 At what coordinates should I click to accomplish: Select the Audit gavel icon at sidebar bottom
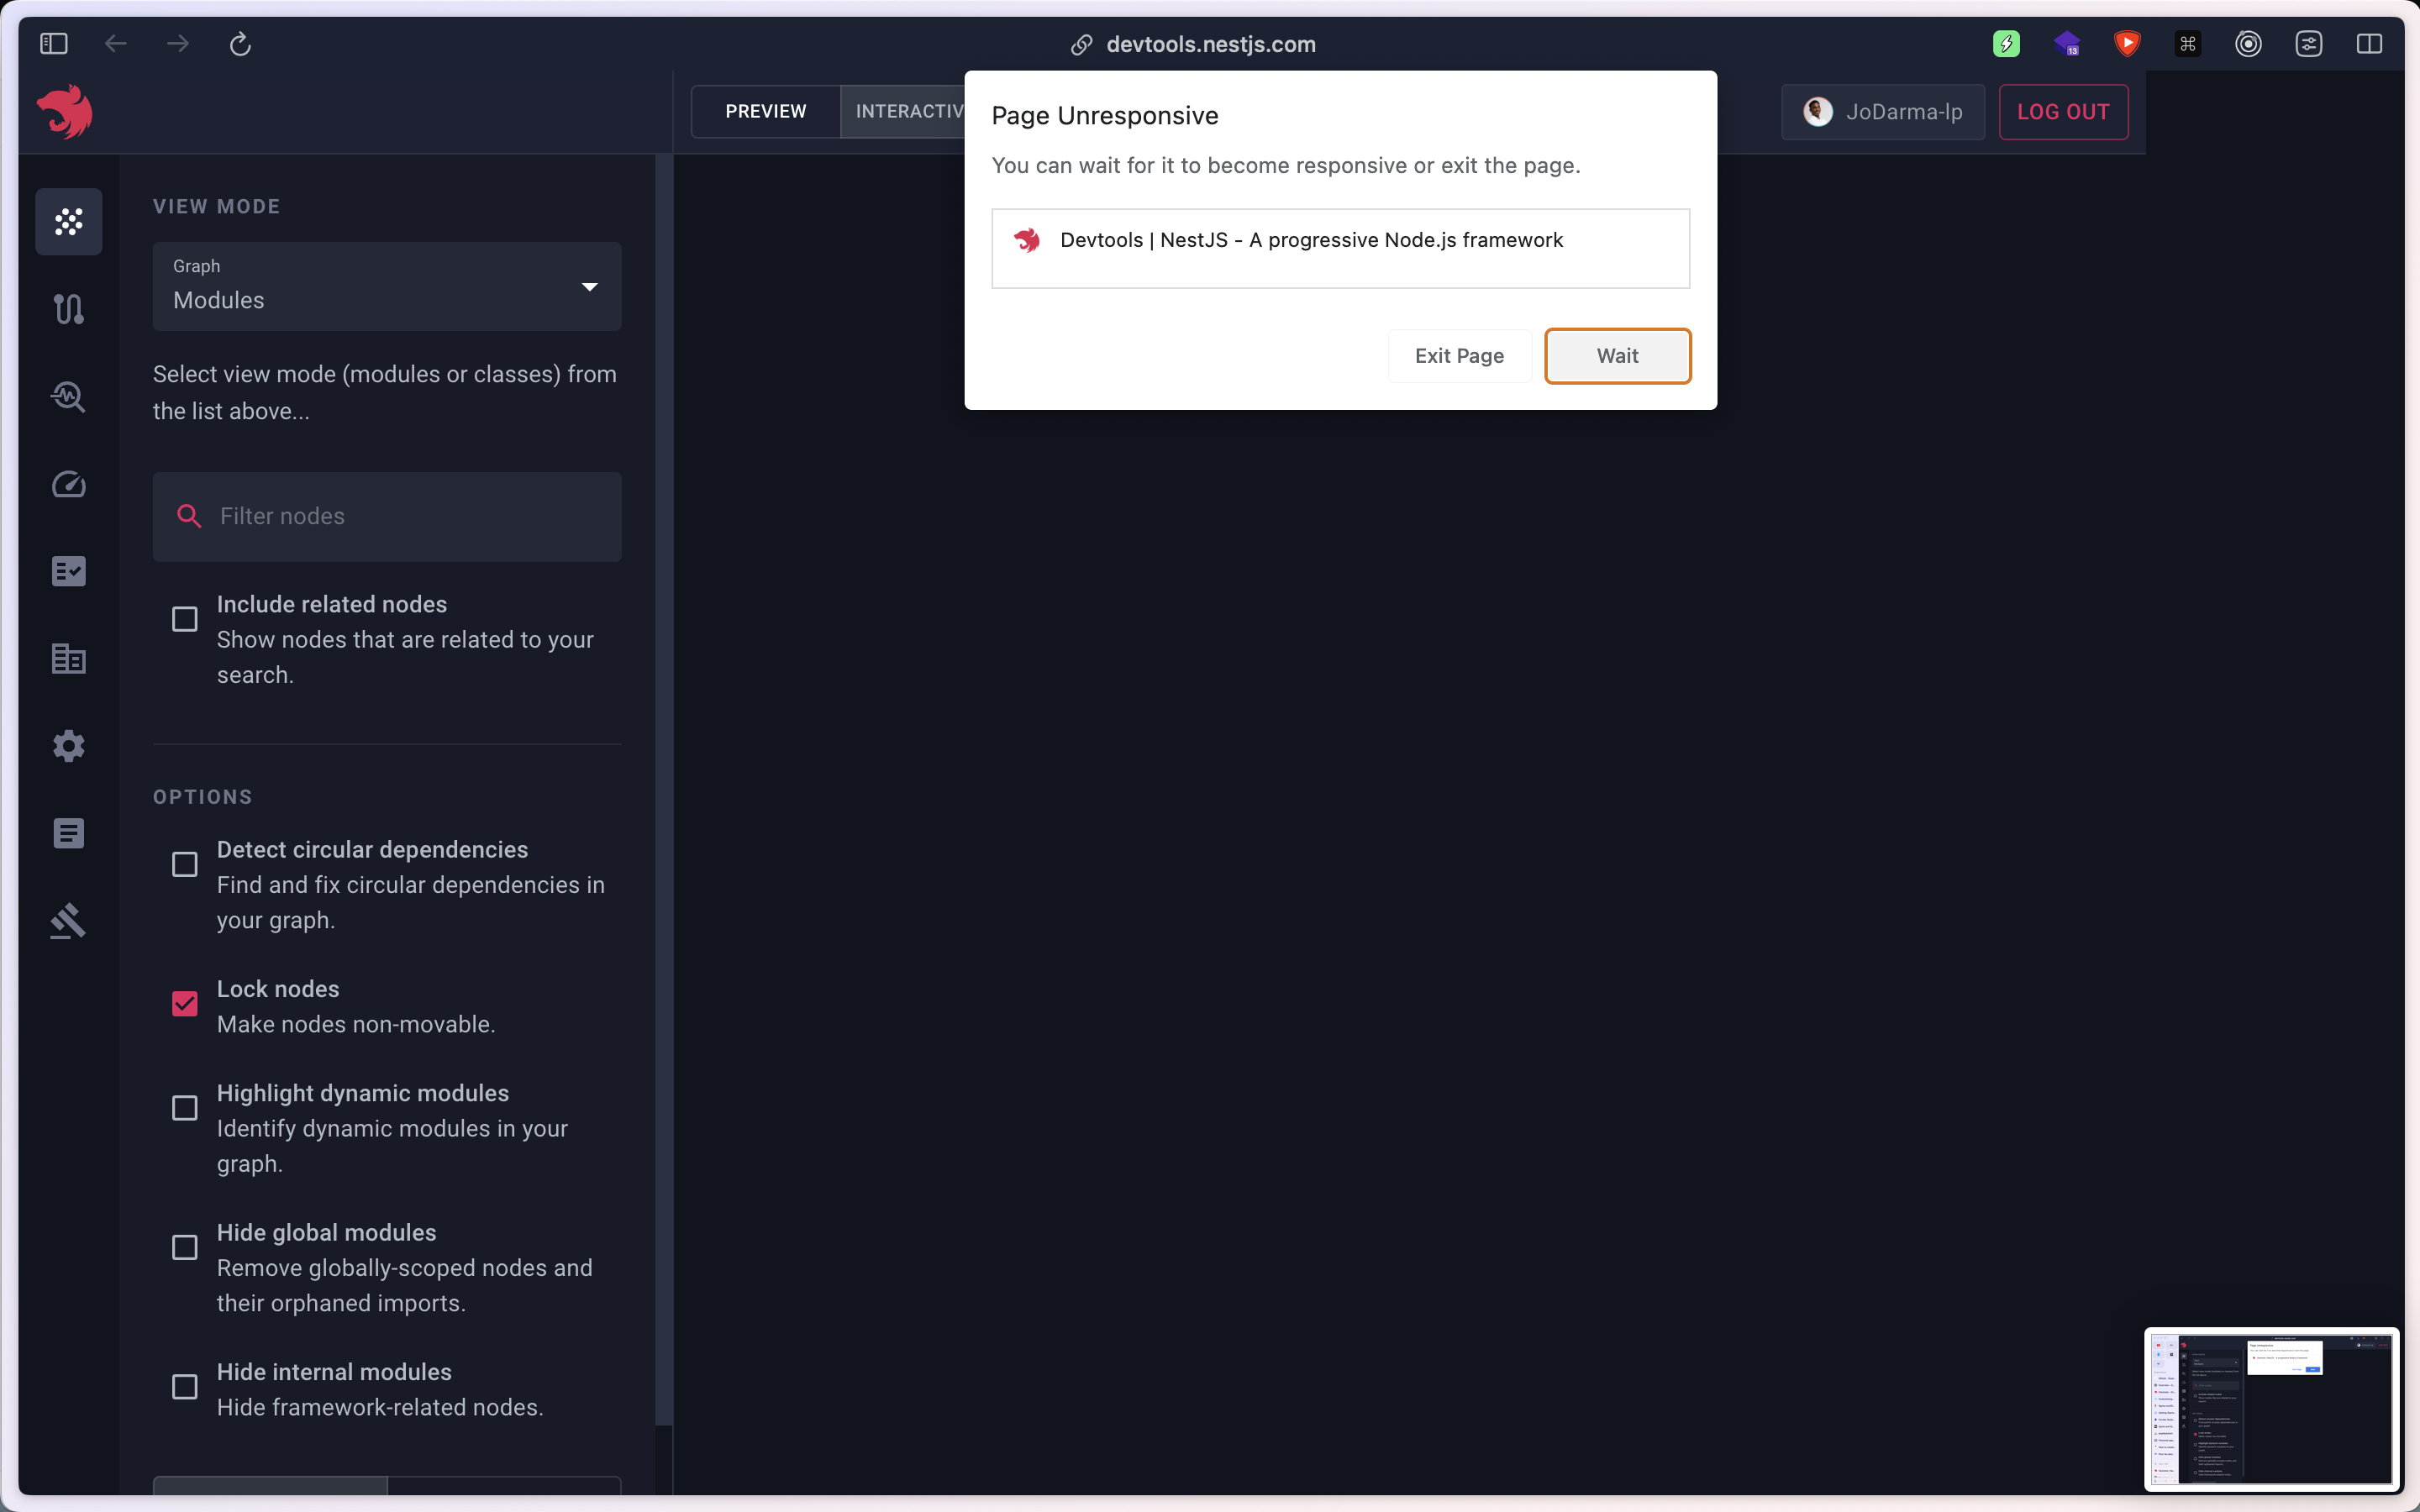[68, 920]
